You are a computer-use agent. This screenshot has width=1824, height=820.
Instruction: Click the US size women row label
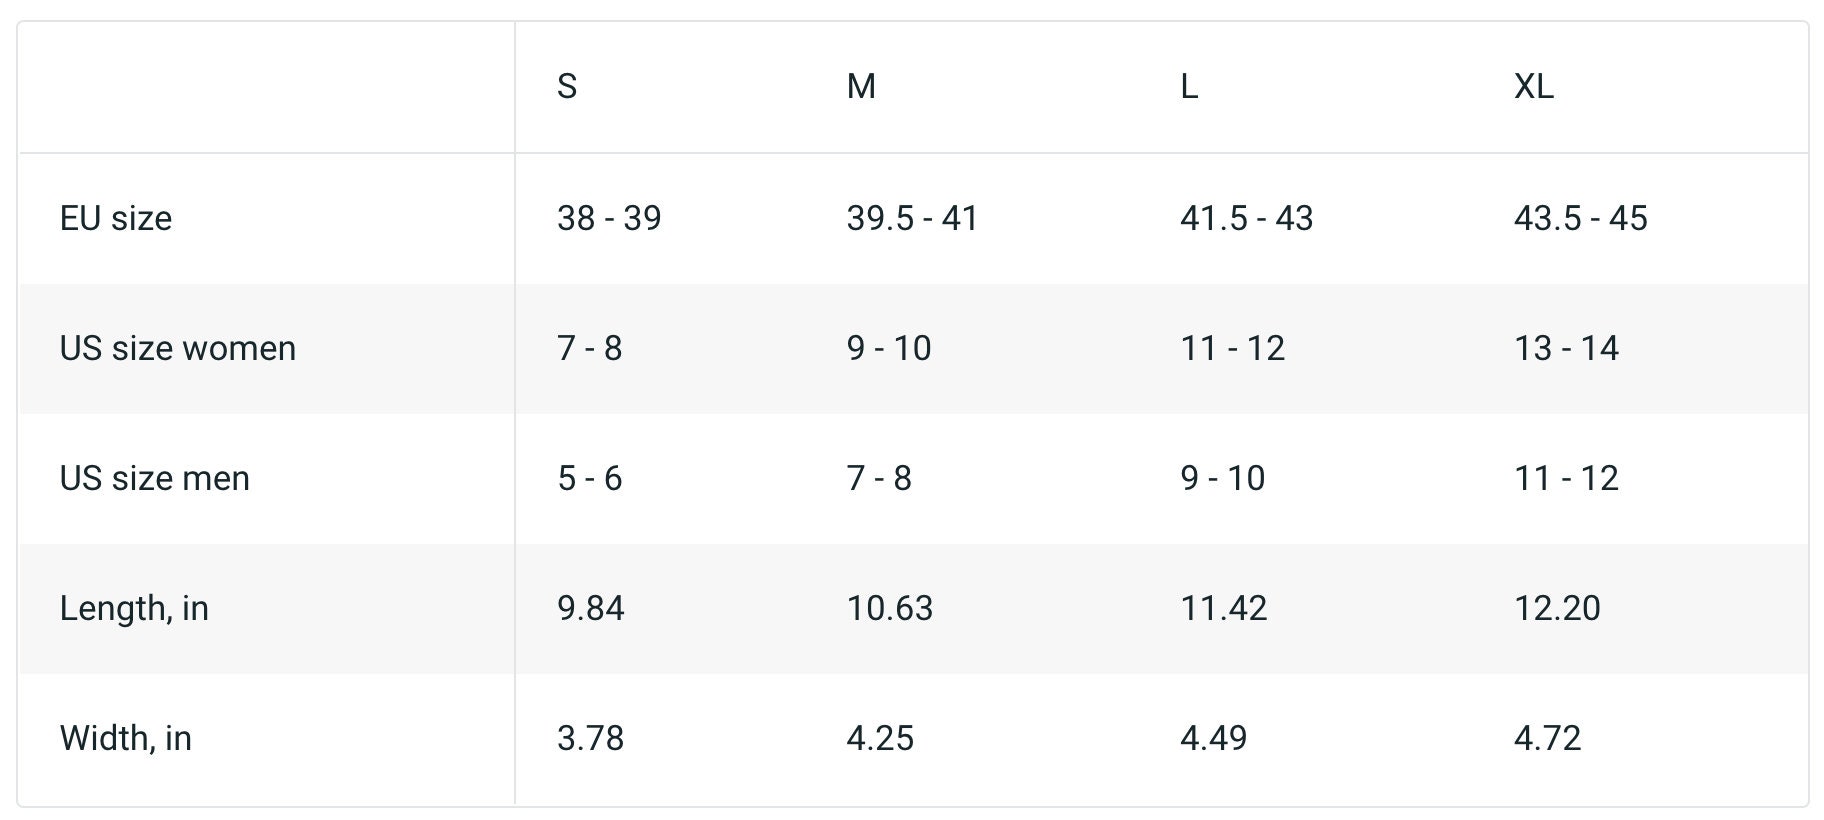pos(178,348)
